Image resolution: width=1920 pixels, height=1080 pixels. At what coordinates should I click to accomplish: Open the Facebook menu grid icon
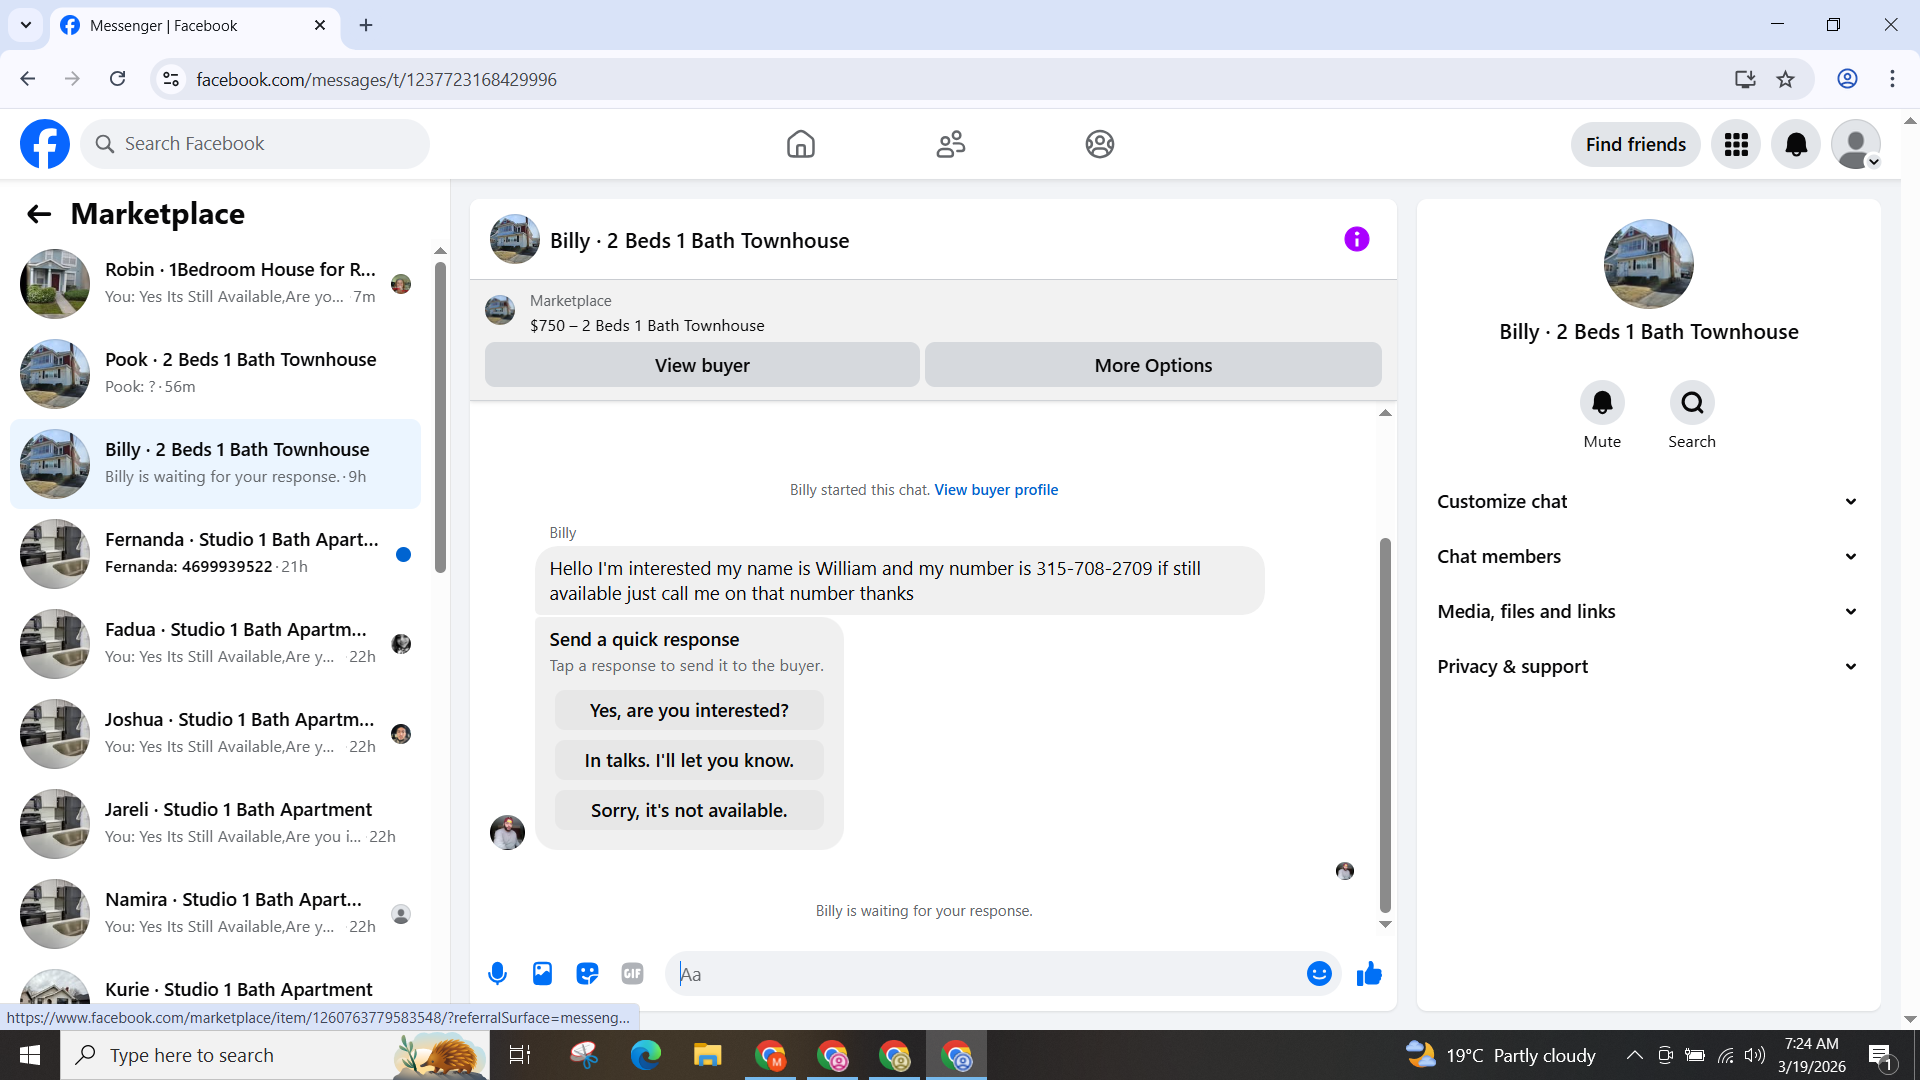(1736, 145)
